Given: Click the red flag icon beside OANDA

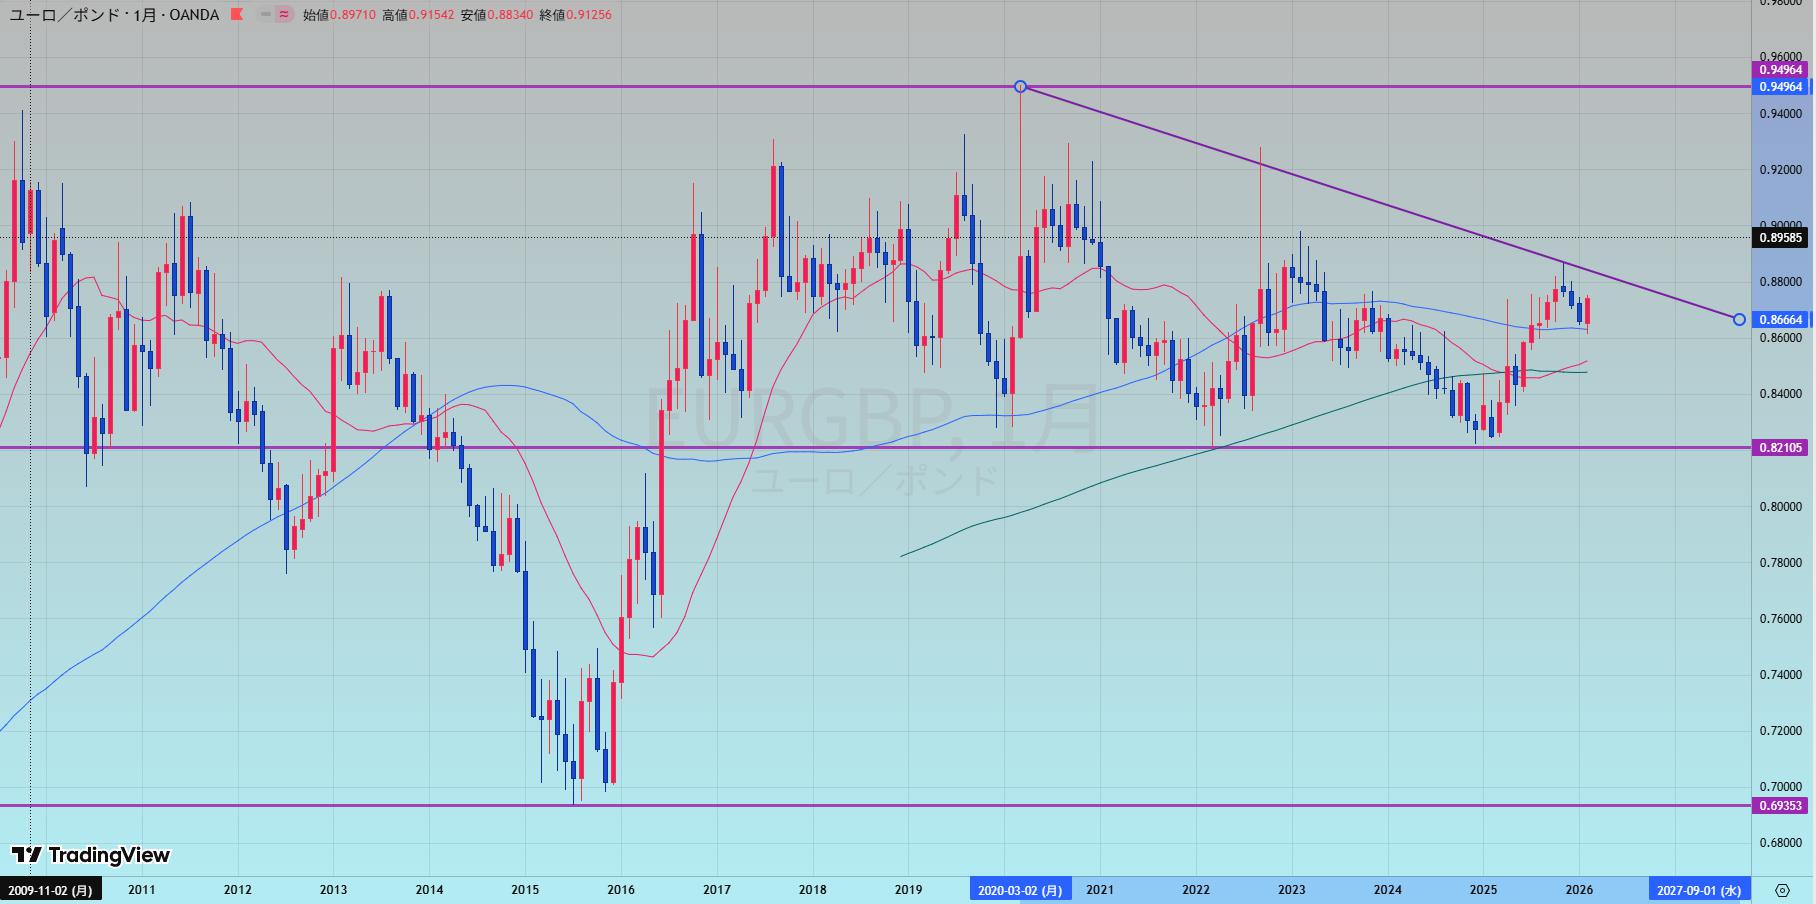Looking at the screenshot, I should (x=236, y=15).
